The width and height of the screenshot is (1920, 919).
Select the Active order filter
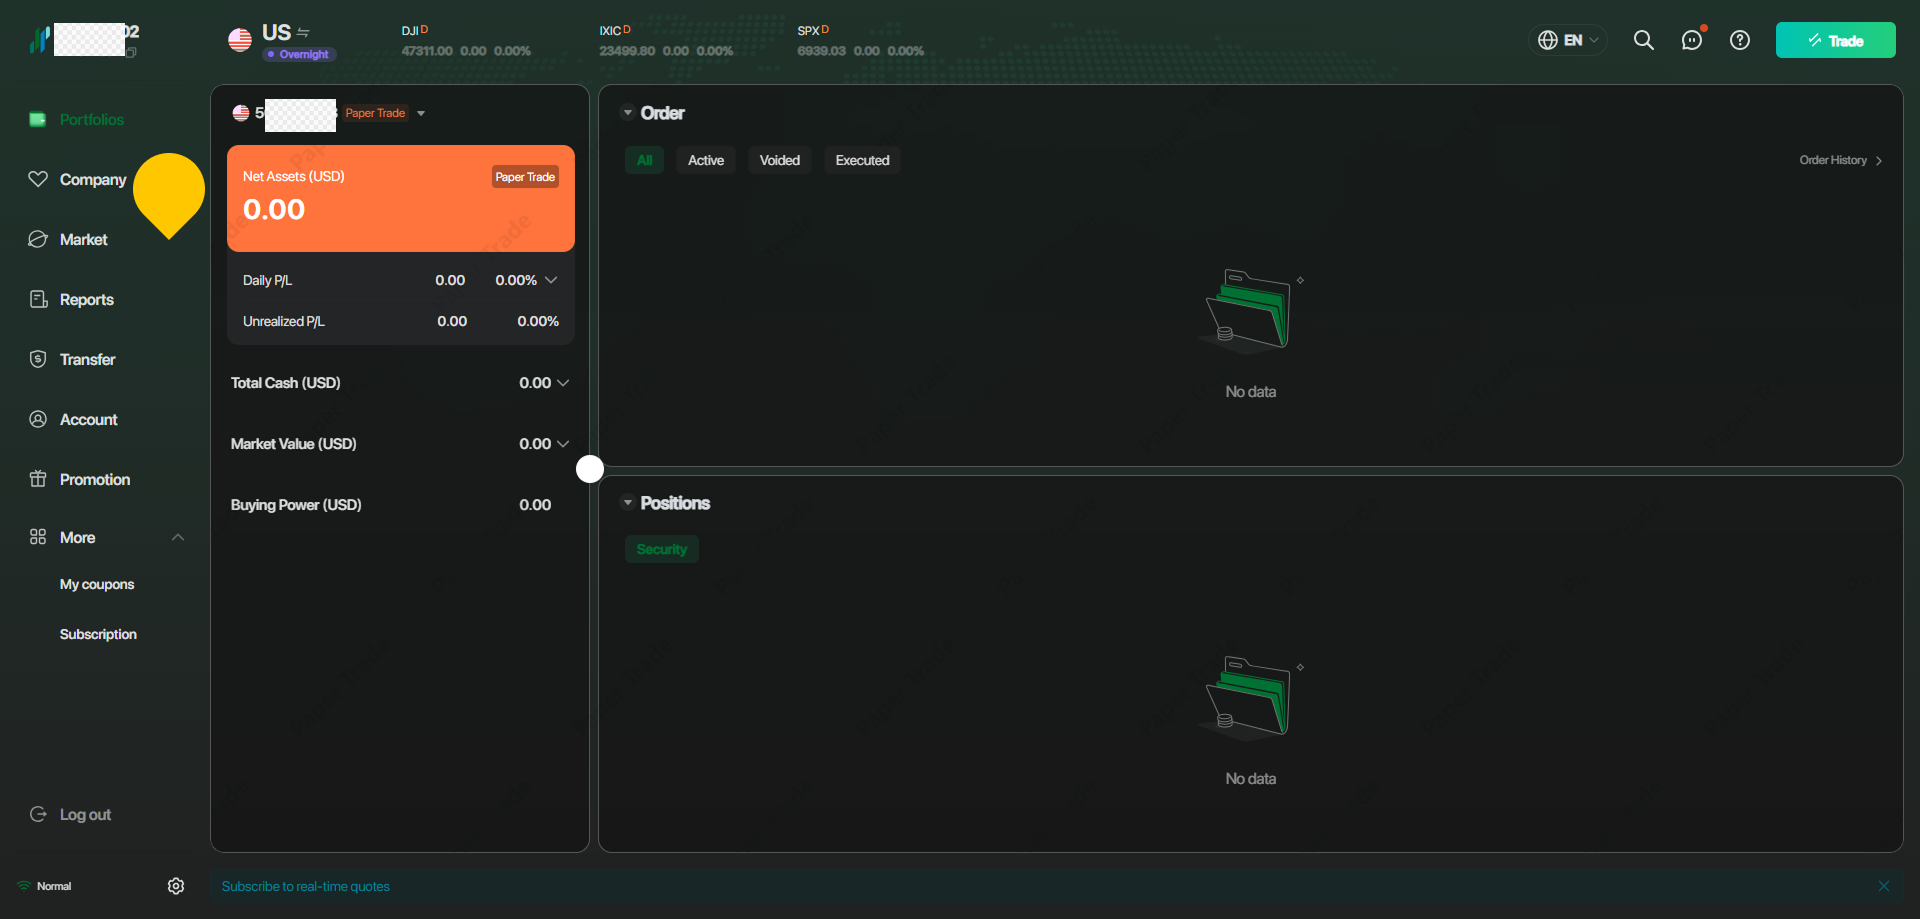tap(705, 160)
